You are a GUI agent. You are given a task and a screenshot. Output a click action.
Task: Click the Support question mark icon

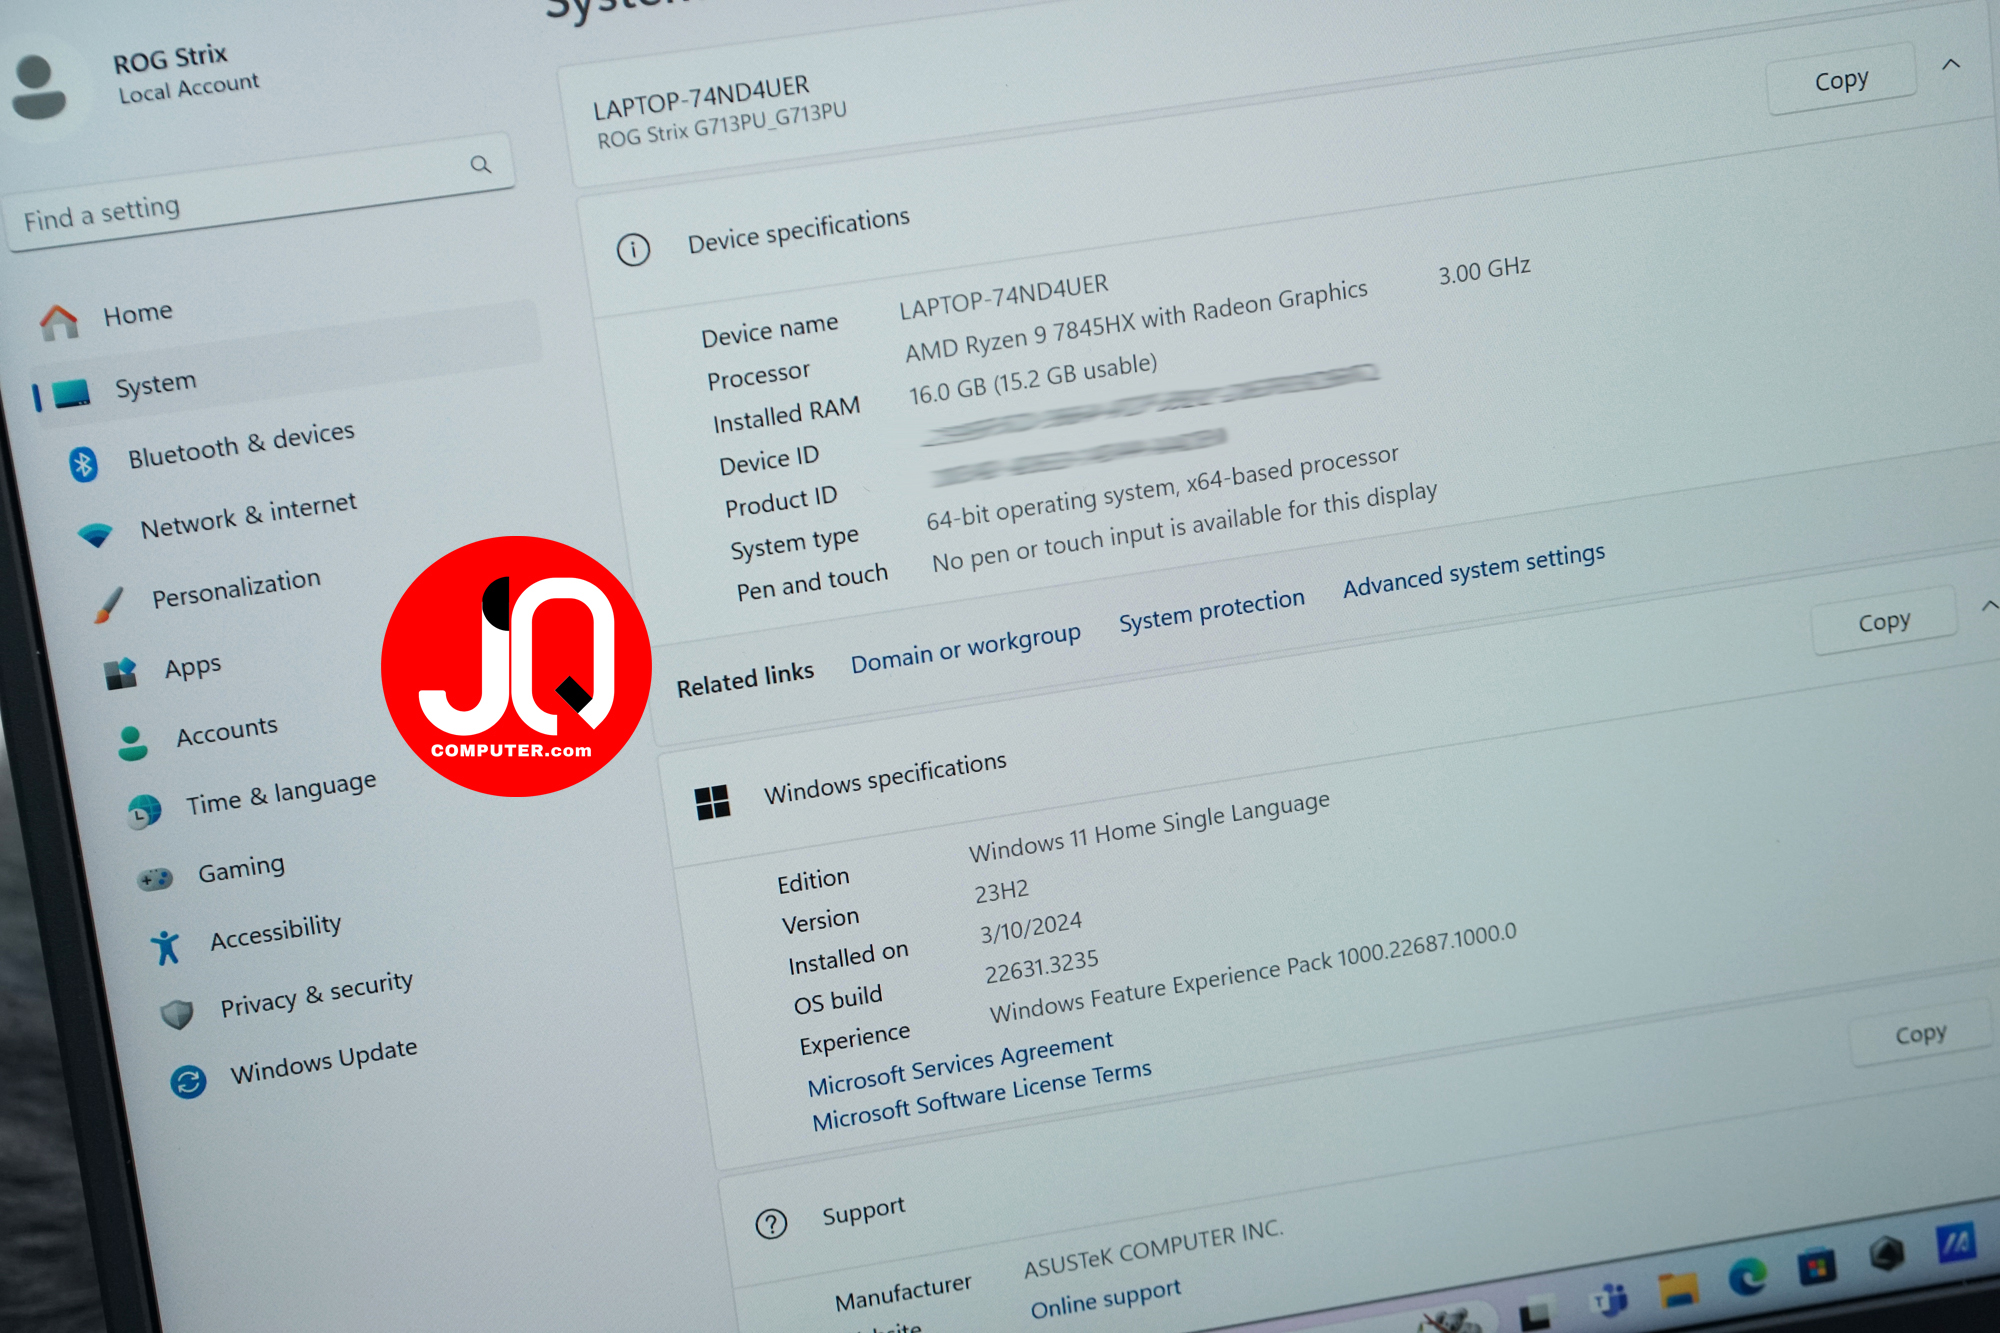click(x=771, y=1223)
